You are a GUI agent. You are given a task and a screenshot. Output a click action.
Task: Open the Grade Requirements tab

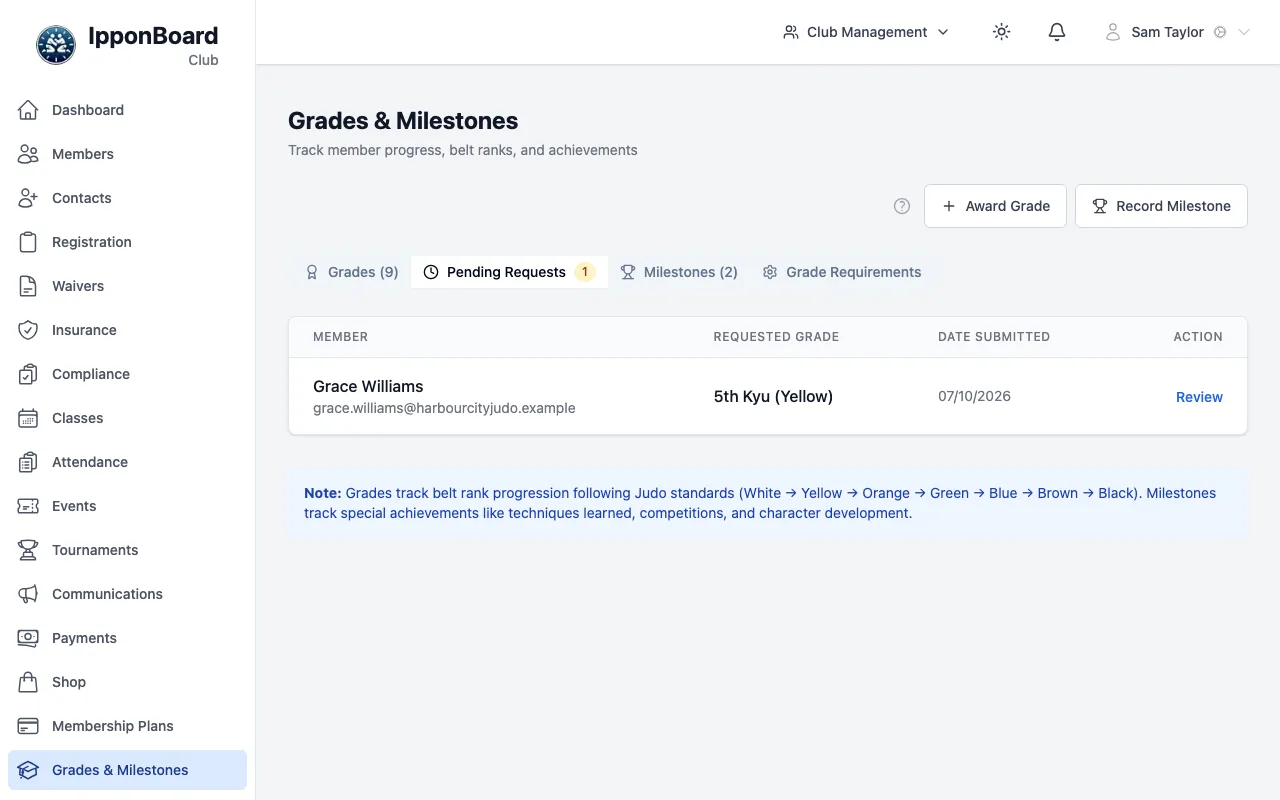coord(842,272)
